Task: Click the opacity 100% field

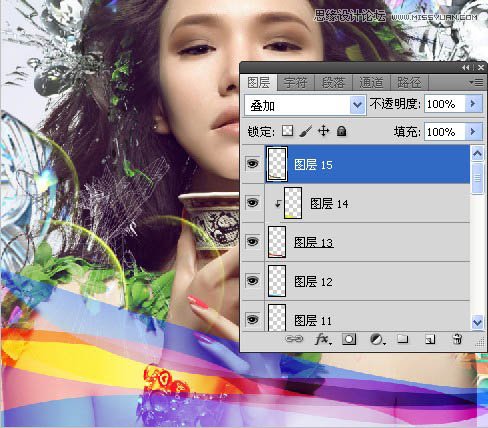Action: click(x=445, y=104)
